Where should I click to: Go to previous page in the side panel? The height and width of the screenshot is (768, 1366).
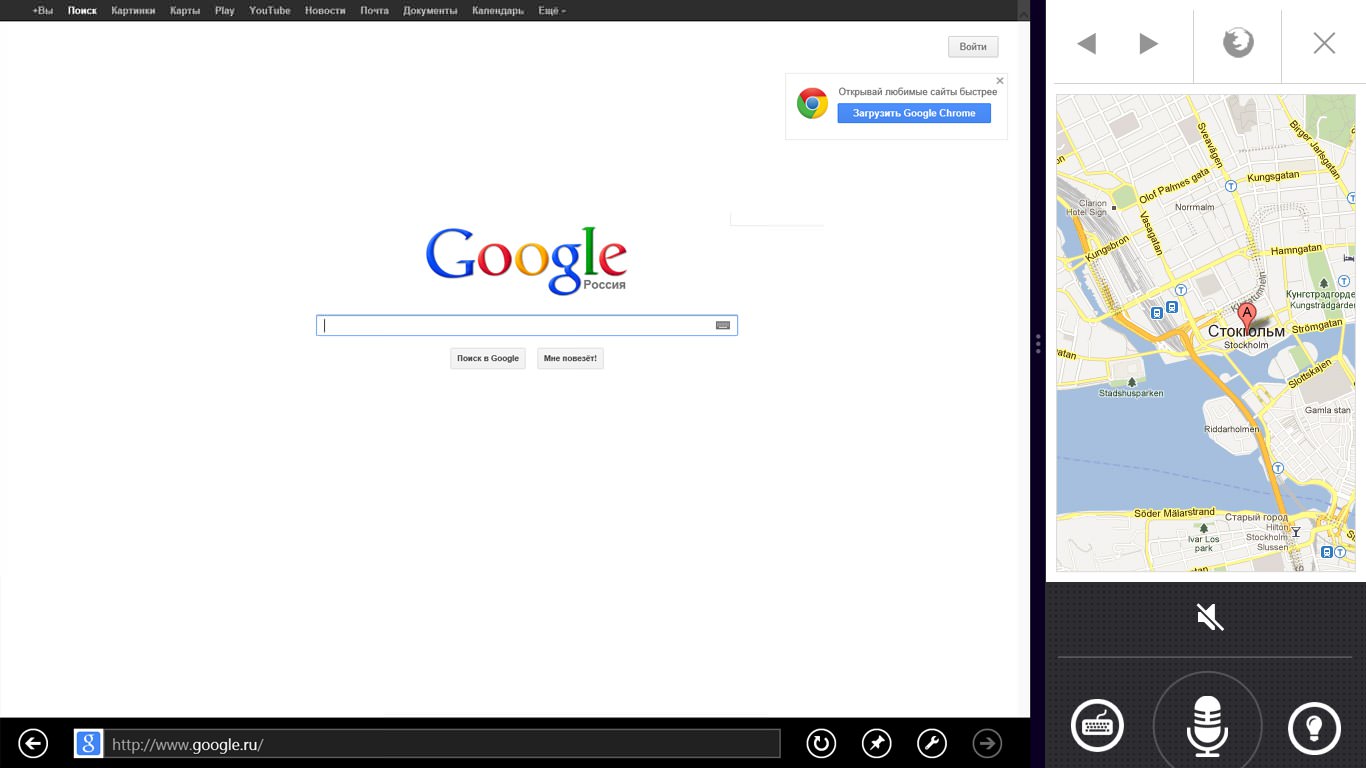click(1086, 43)
